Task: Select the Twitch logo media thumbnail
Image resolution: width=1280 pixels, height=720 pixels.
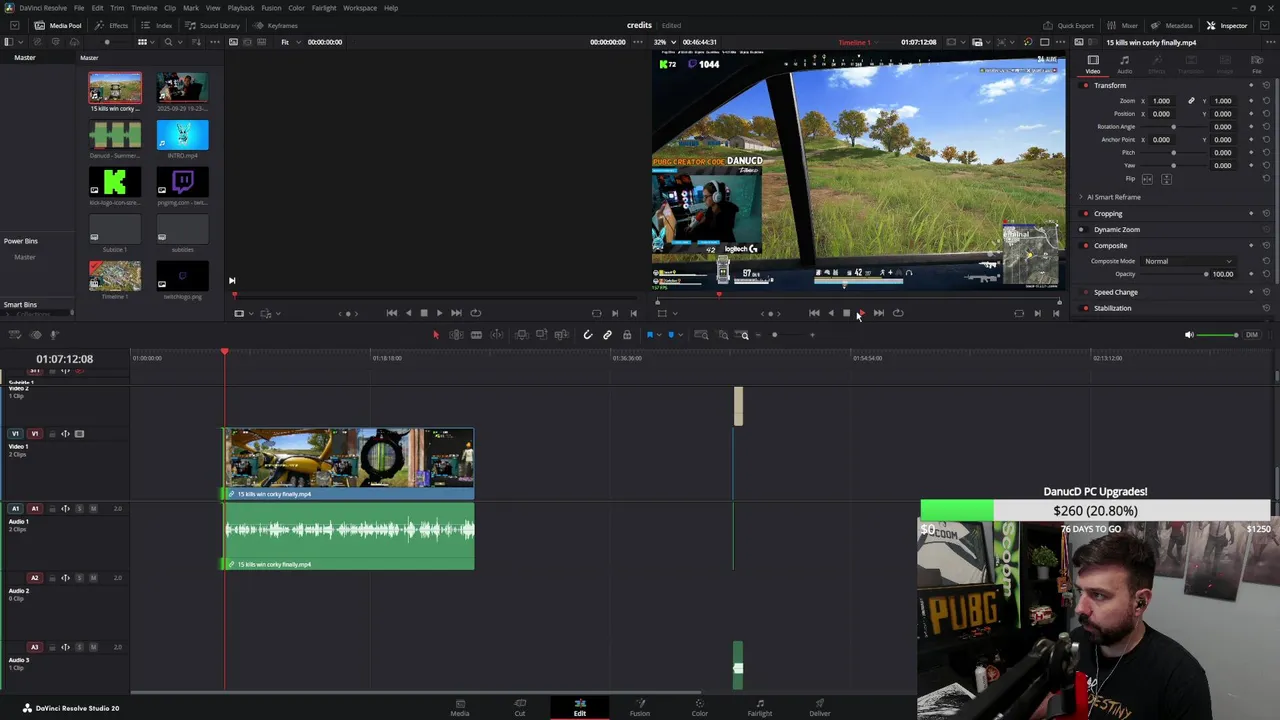Action: click(183, 182)
